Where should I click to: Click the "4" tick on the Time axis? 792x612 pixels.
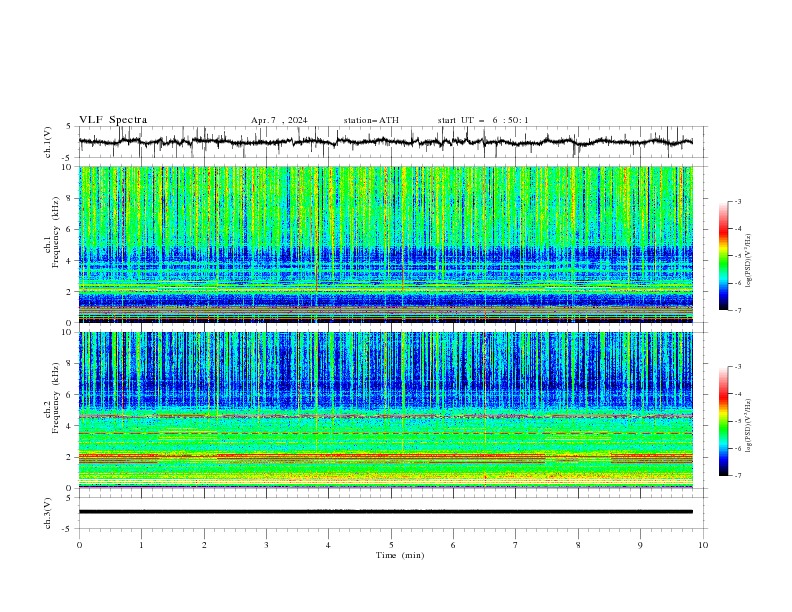(x=328, y=545)
